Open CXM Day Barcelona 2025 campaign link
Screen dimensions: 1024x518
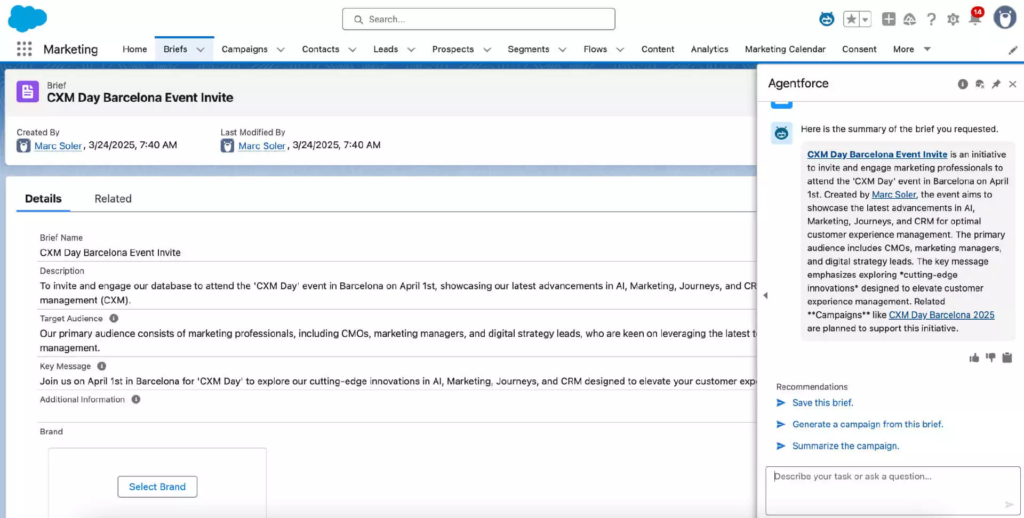pos(942,315)
